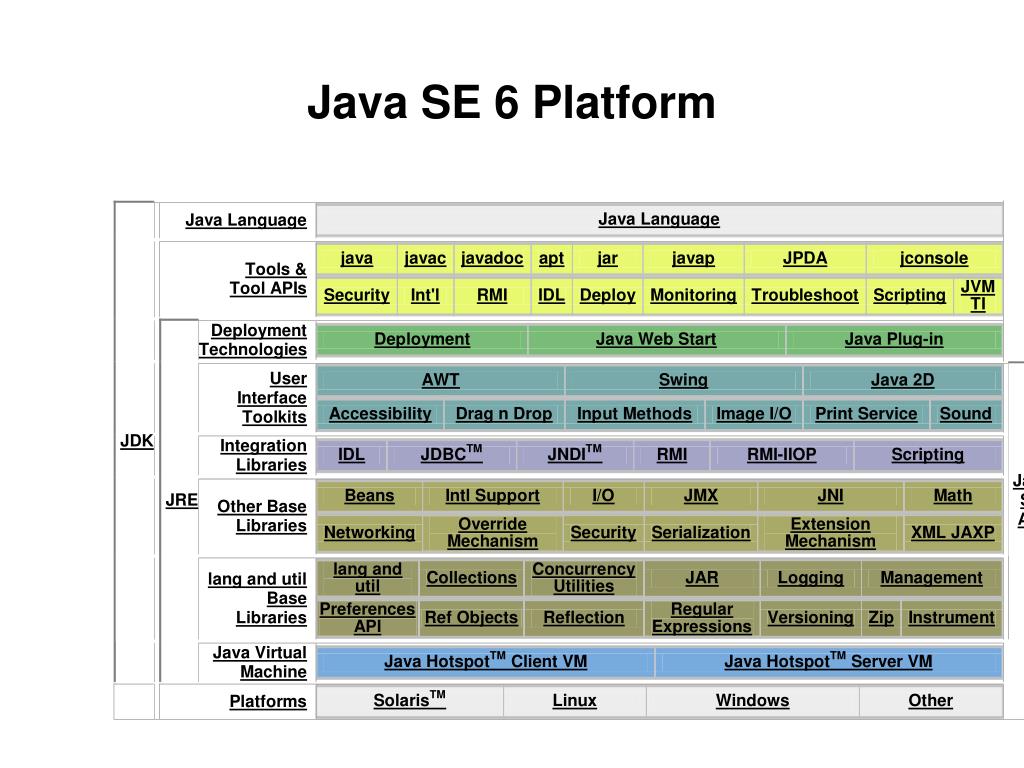Open the Java Hotspot Server VM link

pyautogui.click(x=829, y=661)
